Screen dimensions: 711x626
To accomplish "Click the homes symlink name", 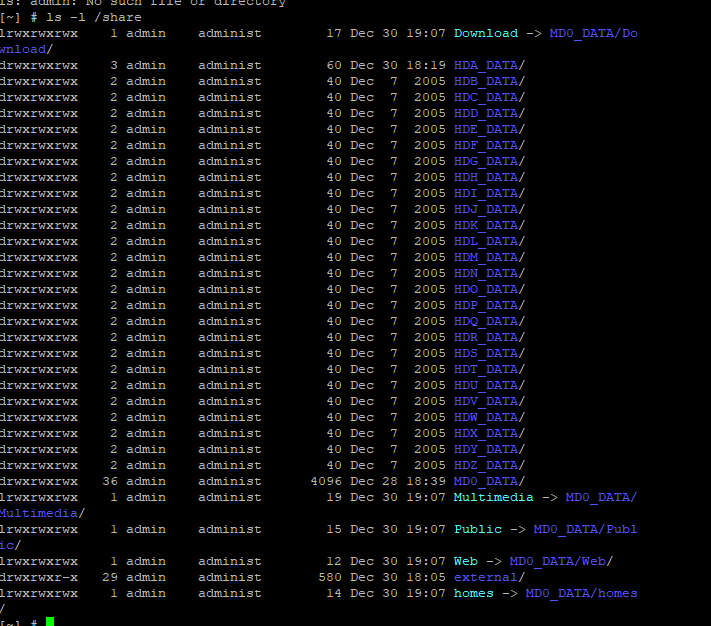I will pos(473,593).
